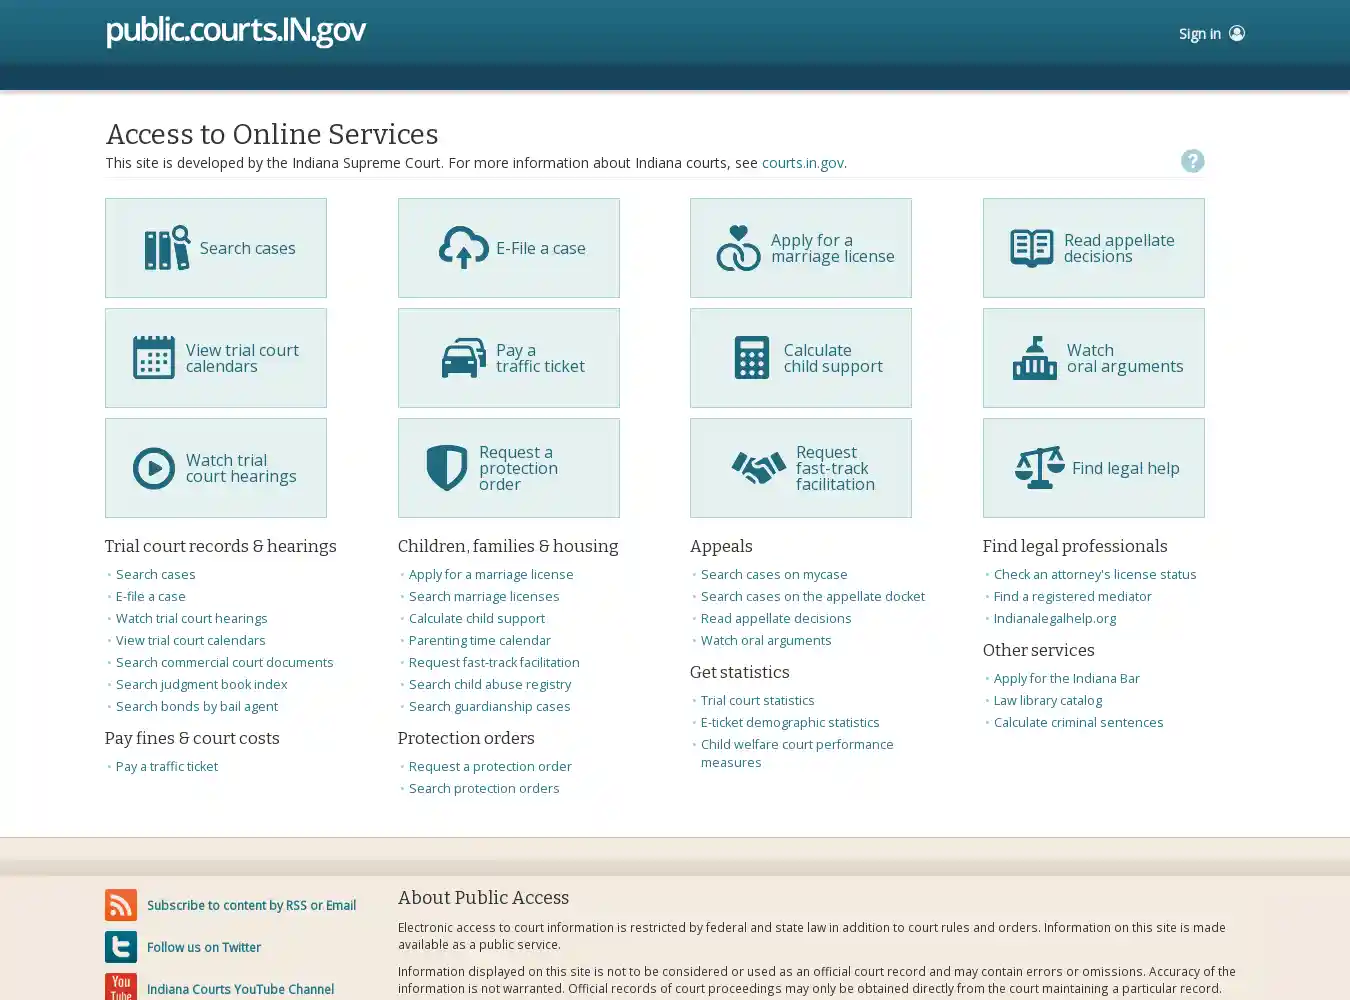Viewport: 1350px width, 1000px height.
Task: Click the Watch trial court hearings play icon
Action: pos(154,468)
